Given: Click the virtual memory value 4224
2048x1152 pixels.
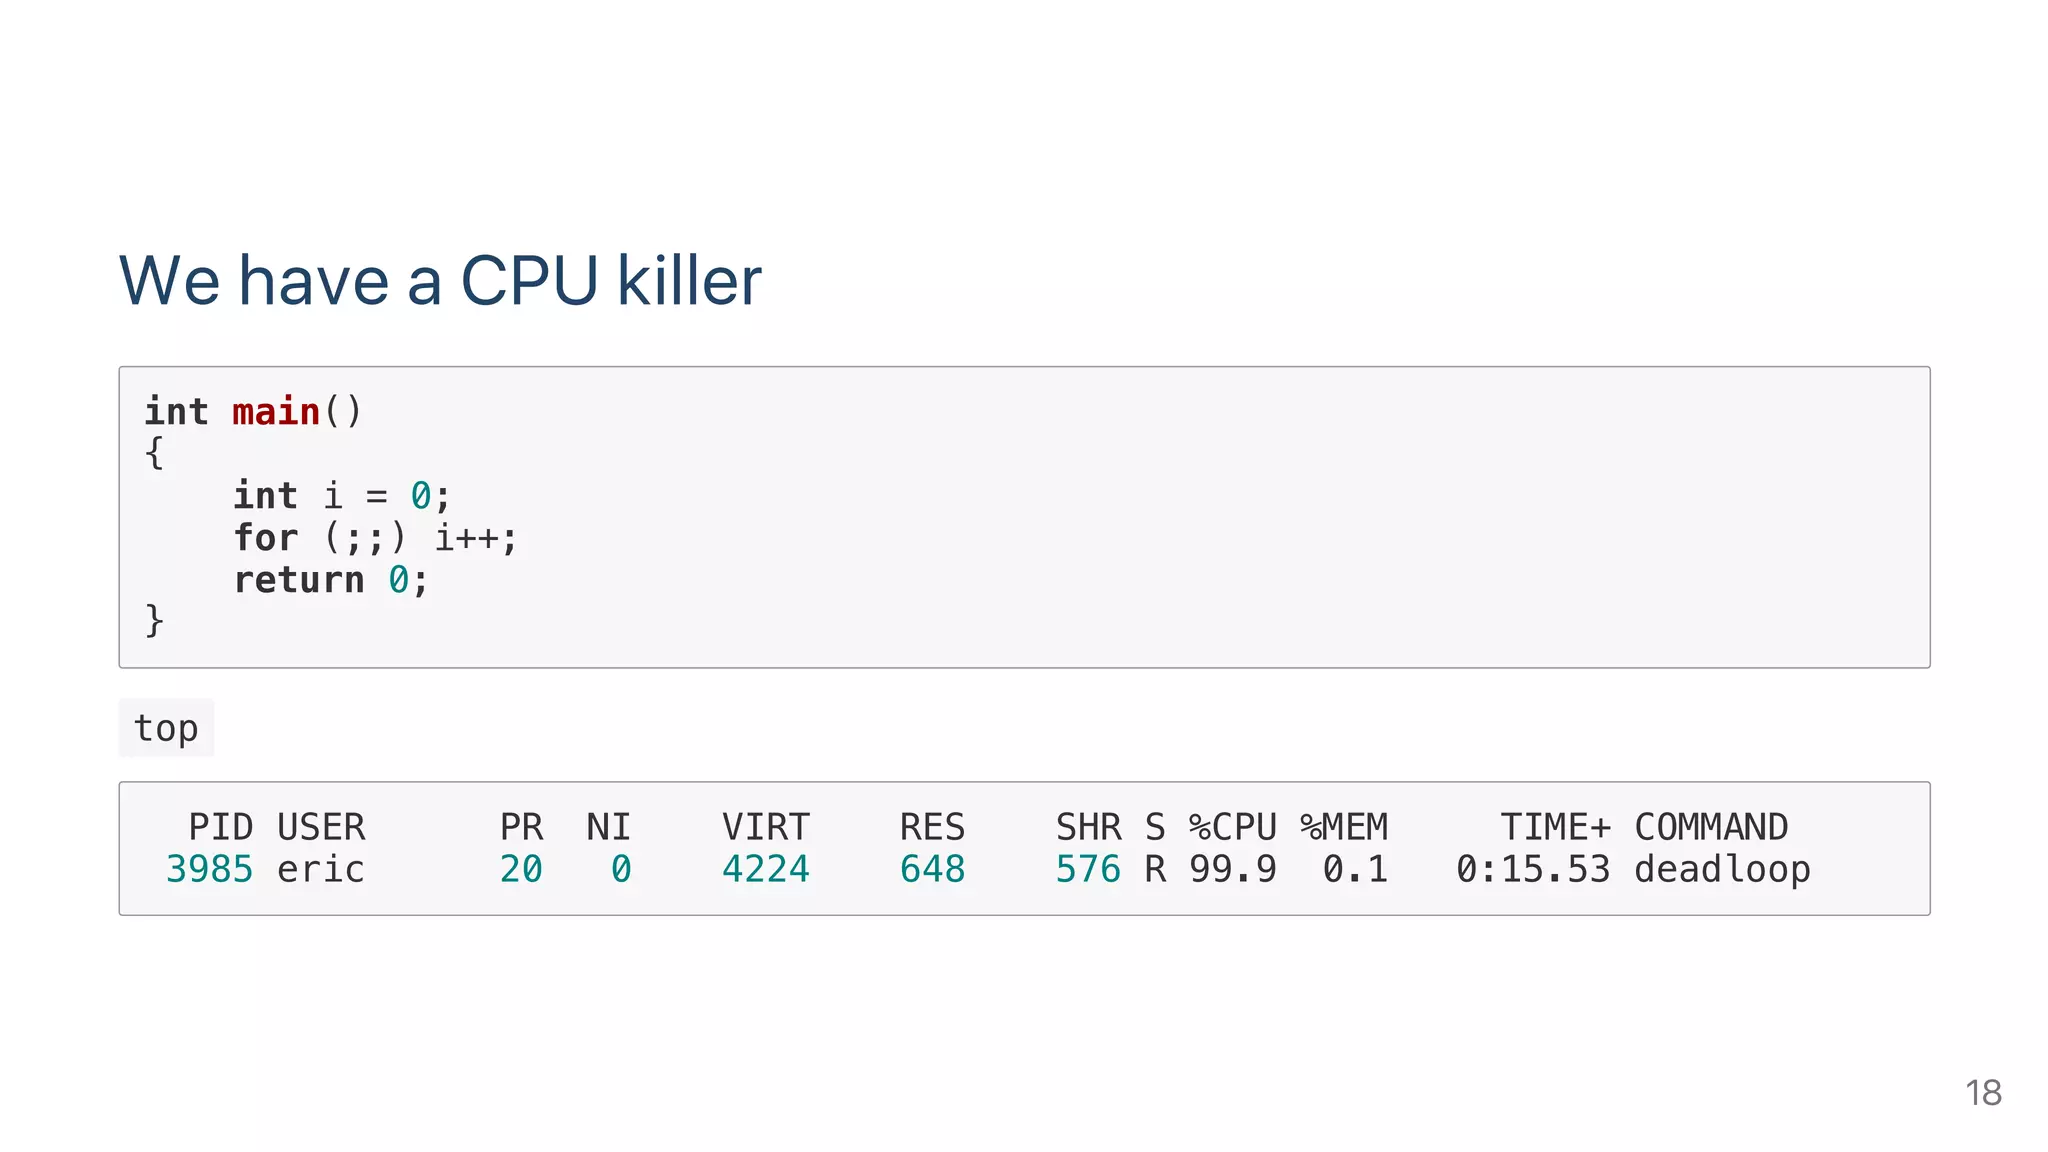Looking at the screenshot, I should (765, 869).
